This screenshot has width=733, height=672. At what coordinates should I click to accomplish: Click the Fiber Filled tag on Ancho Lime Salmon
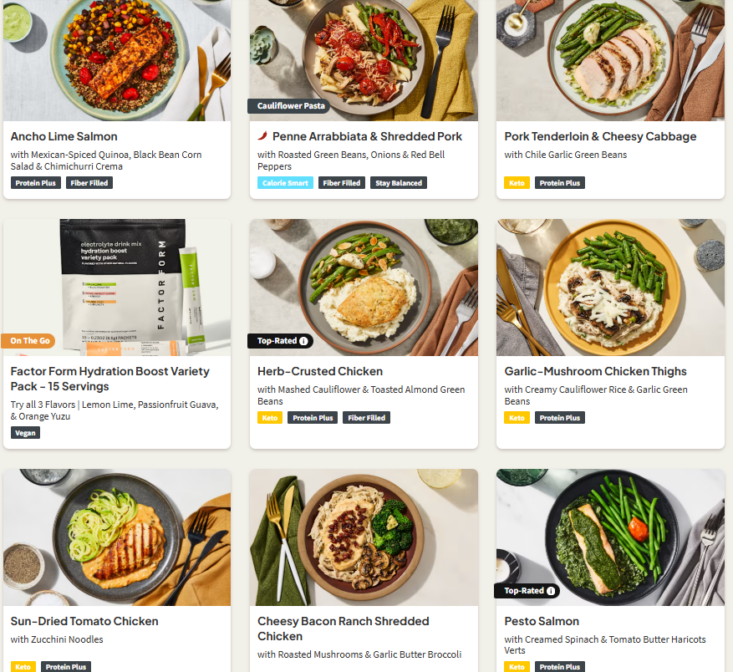(x=89, y=183)
